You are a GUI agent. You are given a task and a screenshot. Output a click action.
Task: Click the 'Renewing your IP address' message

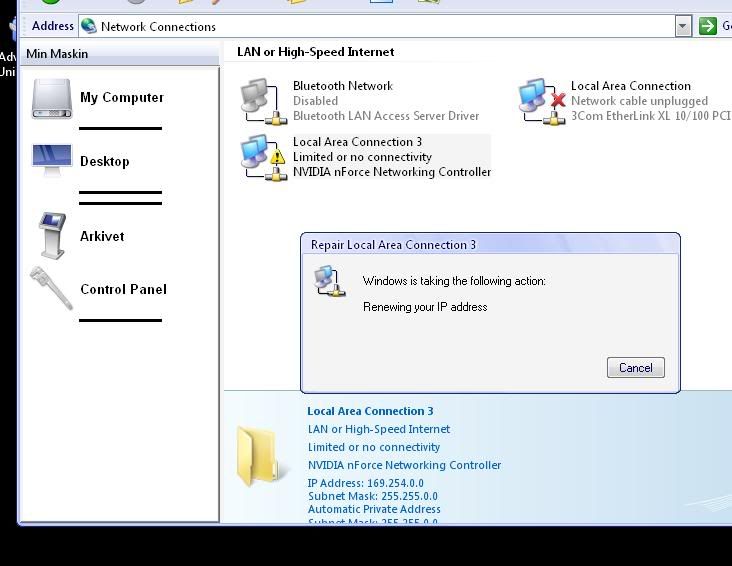(425, 307)
